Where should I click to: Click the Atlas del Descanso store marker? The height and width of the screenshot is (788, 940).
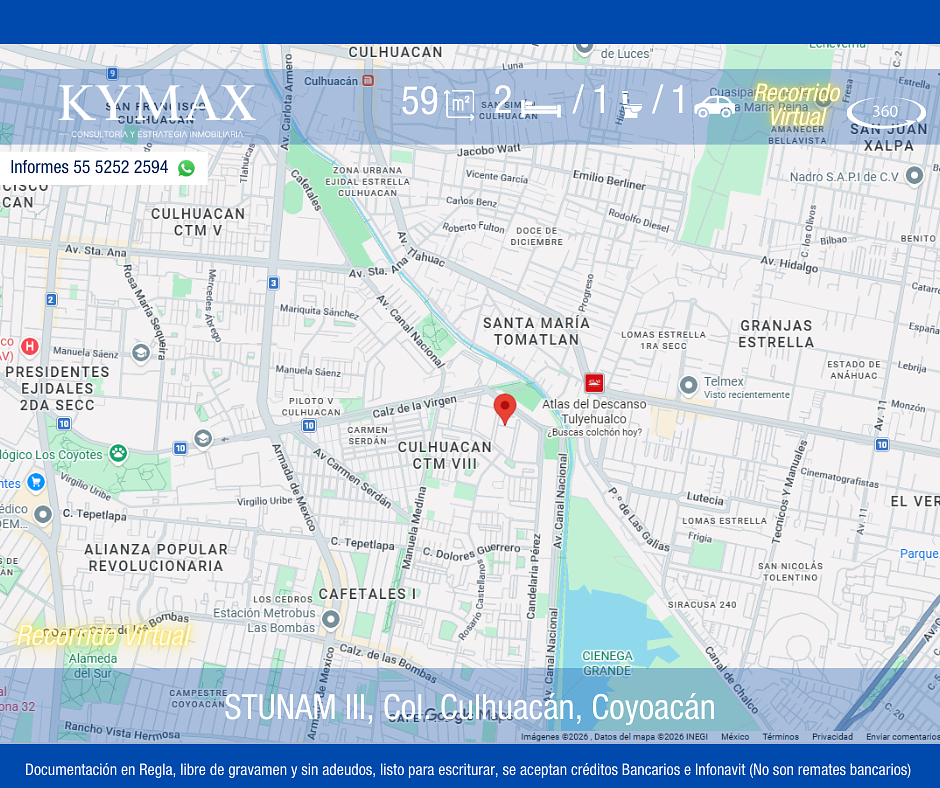pyautogui.click(x=594, y=383)
